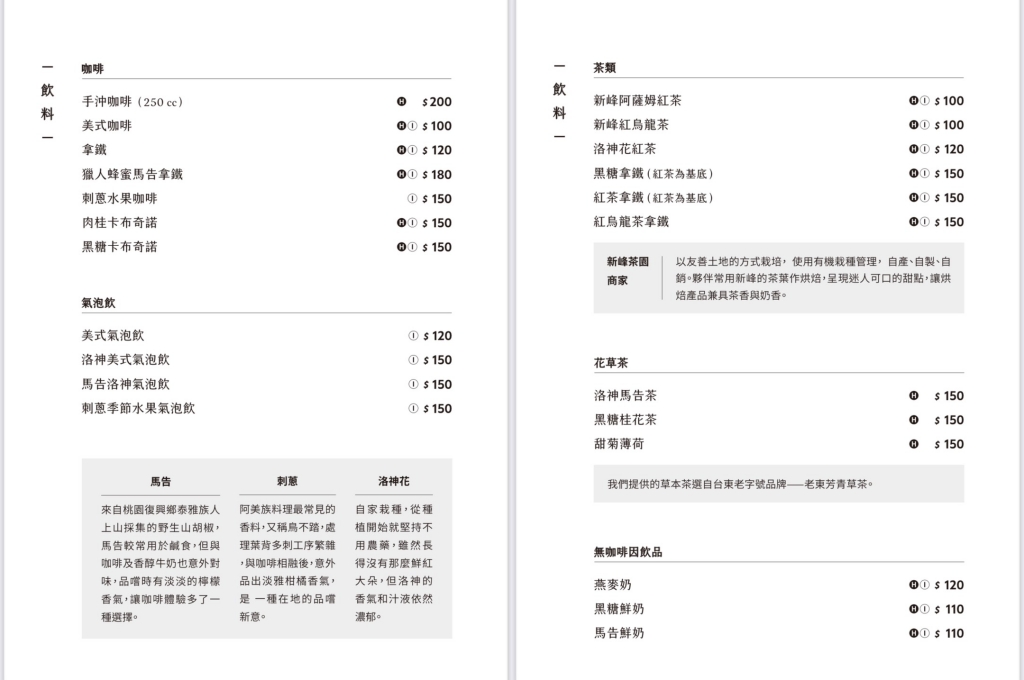The width and height of the screenshot is (1024, 680).
Task: Click the item name 黑糖鮮奶
Action: point(619,609)
